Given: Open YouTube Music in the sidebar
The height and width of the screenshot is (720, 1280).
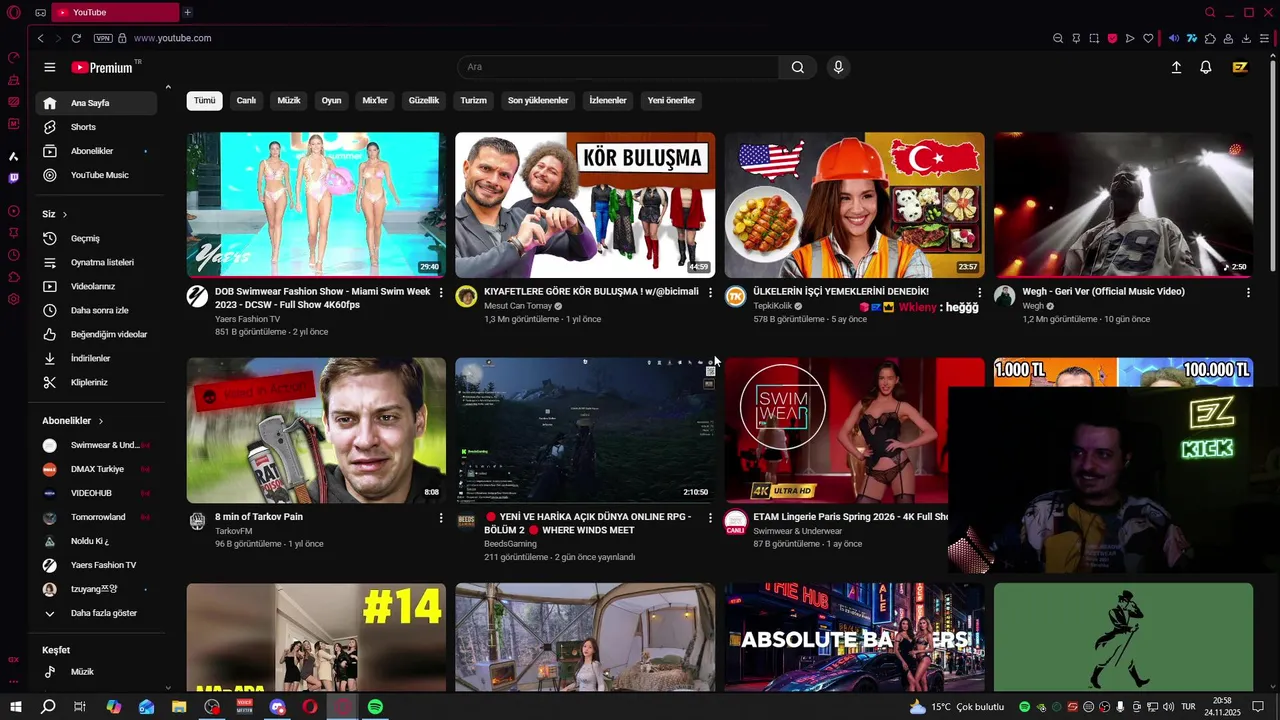Looking at the screenshot, I should pos(96,175).
